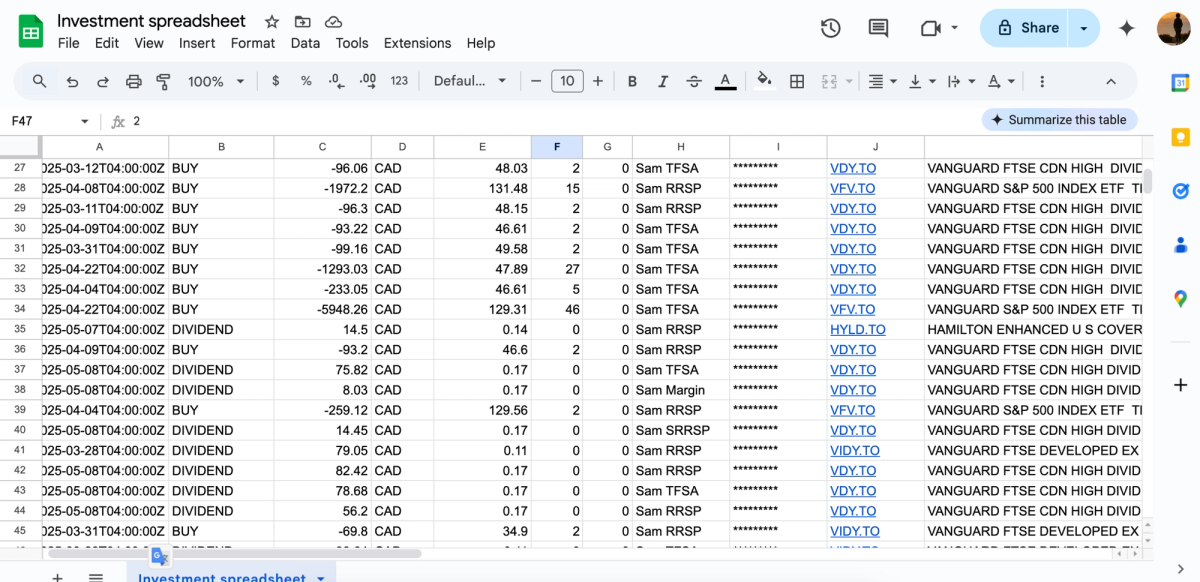The image size is (1200, 582).
Task: Open Google Calendar side panel
Action: (x=1180, y=83)
